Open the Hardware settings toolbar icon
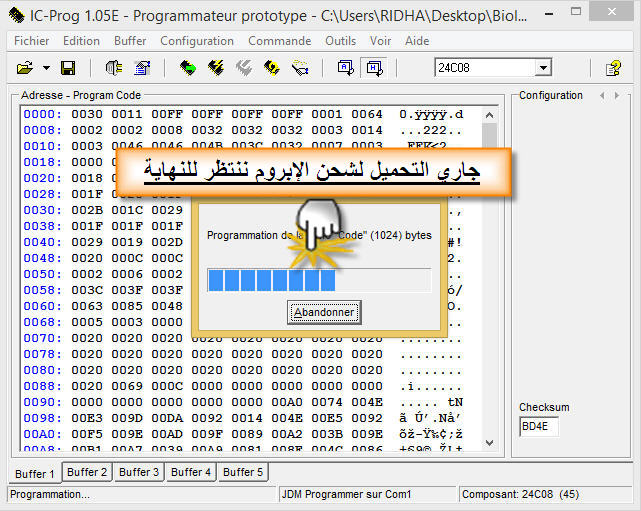The image size is (641, 511). click(113, 68)
